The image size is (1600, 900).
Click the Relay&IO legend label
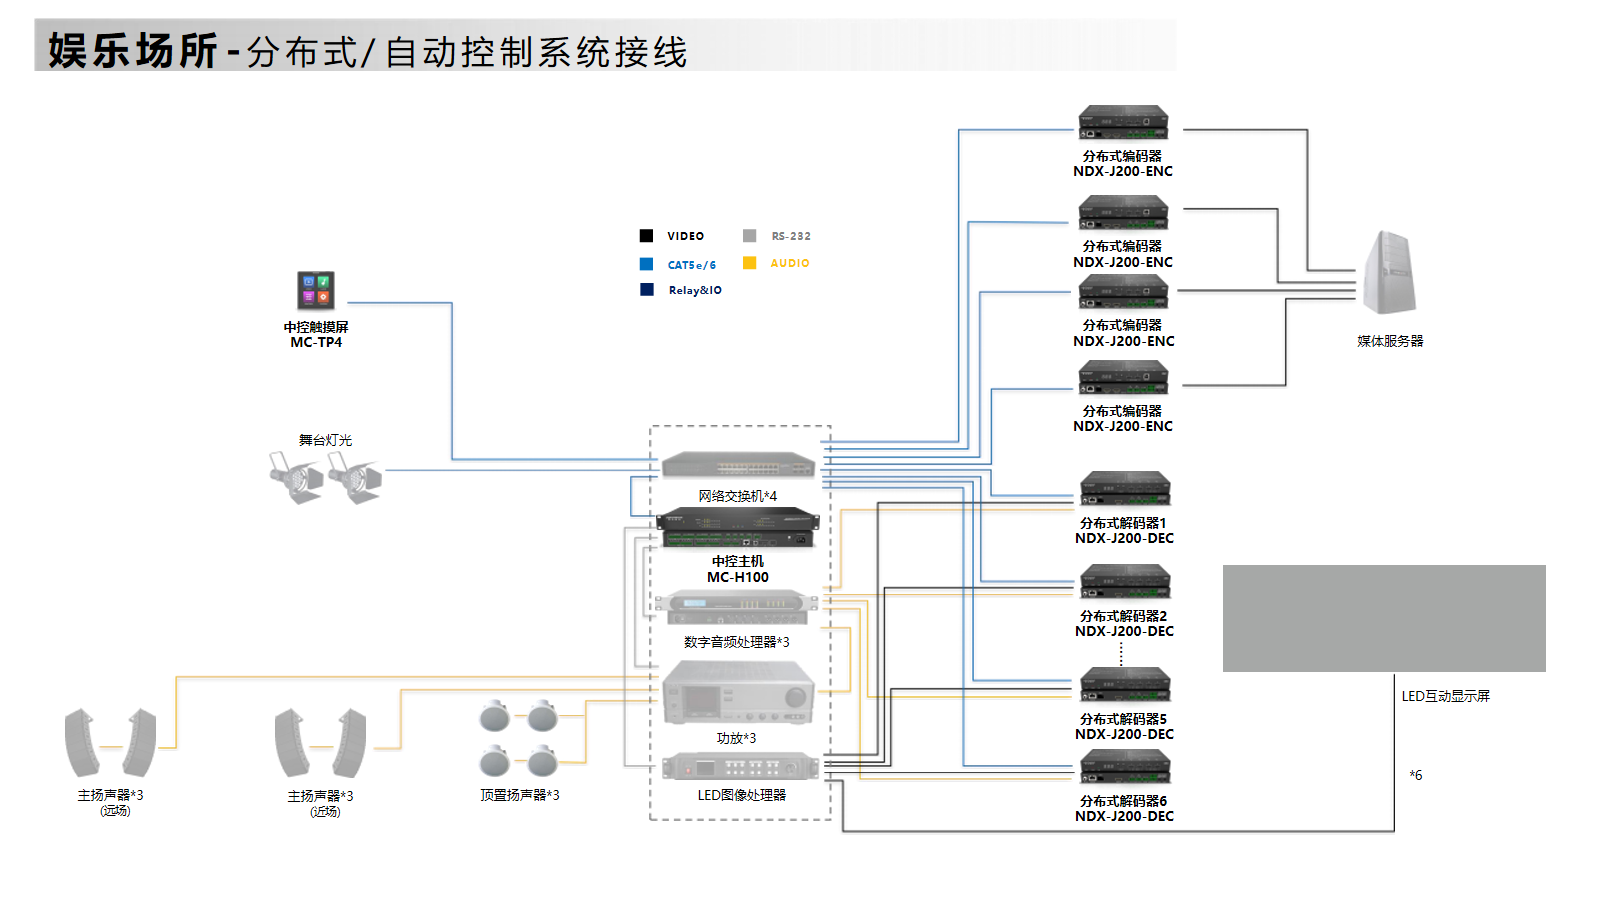coord(695,290)
